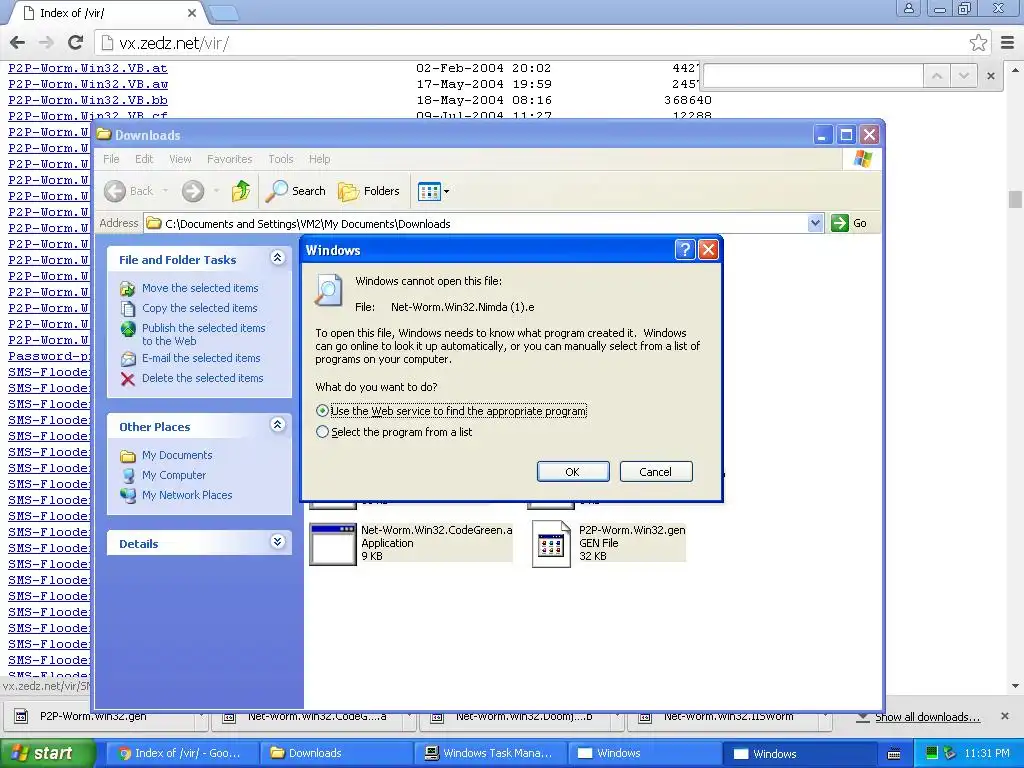Click the Chrome vertical scrollbar thumb

coord(1015,199)
